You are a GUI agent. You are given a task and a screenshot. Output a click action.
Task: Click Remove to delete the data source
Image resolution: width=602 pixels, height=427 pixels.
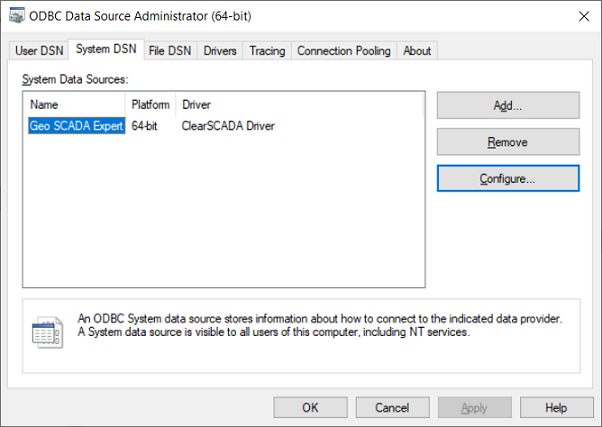507,142
